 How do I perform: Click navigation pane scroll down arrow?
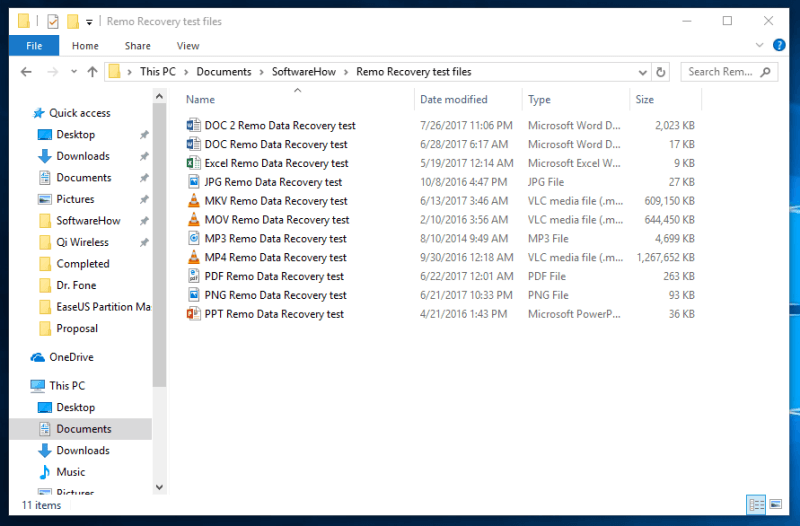pyautogui.click(x=159, y=487)
